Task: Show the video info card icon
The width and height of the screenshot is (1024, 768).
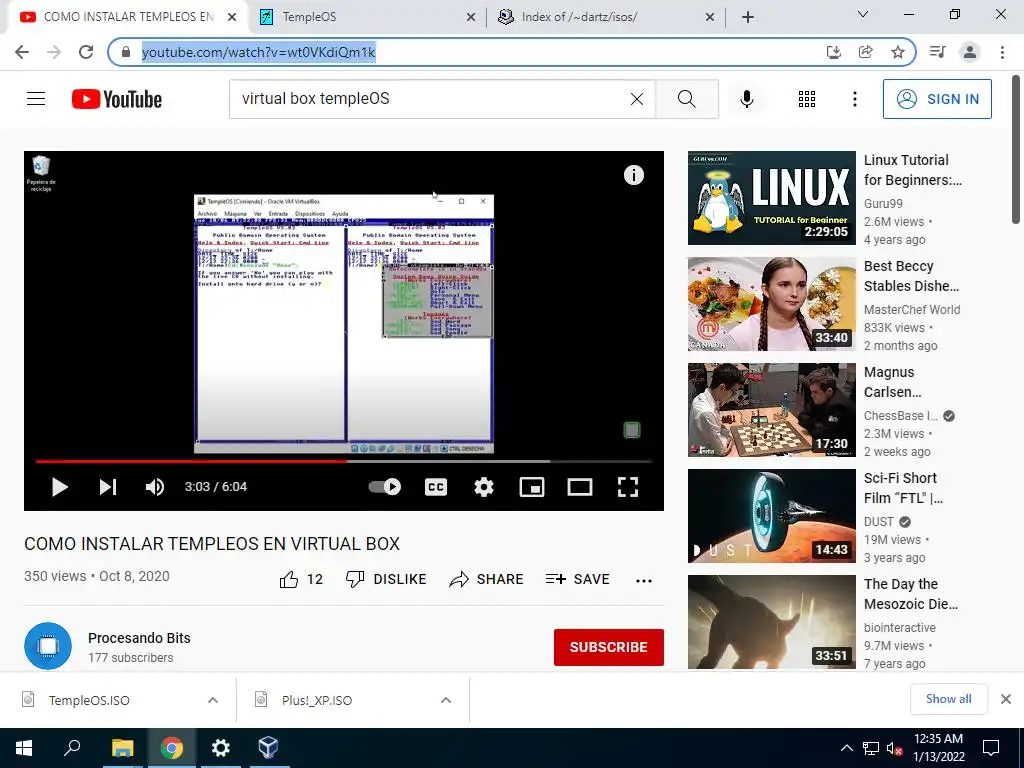Action: point(633,175)
